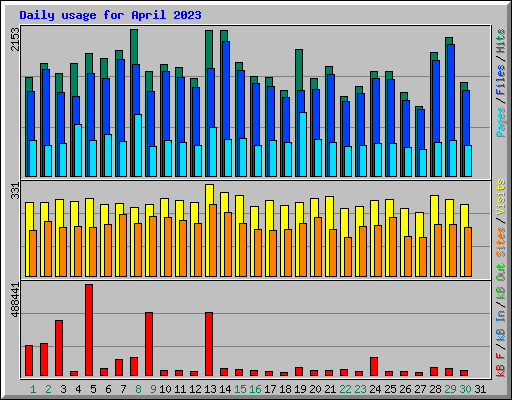Viewport: 512px width, 400px height.
Task: Select the red kB bar for day 24
Action: [x=374, y=366]
